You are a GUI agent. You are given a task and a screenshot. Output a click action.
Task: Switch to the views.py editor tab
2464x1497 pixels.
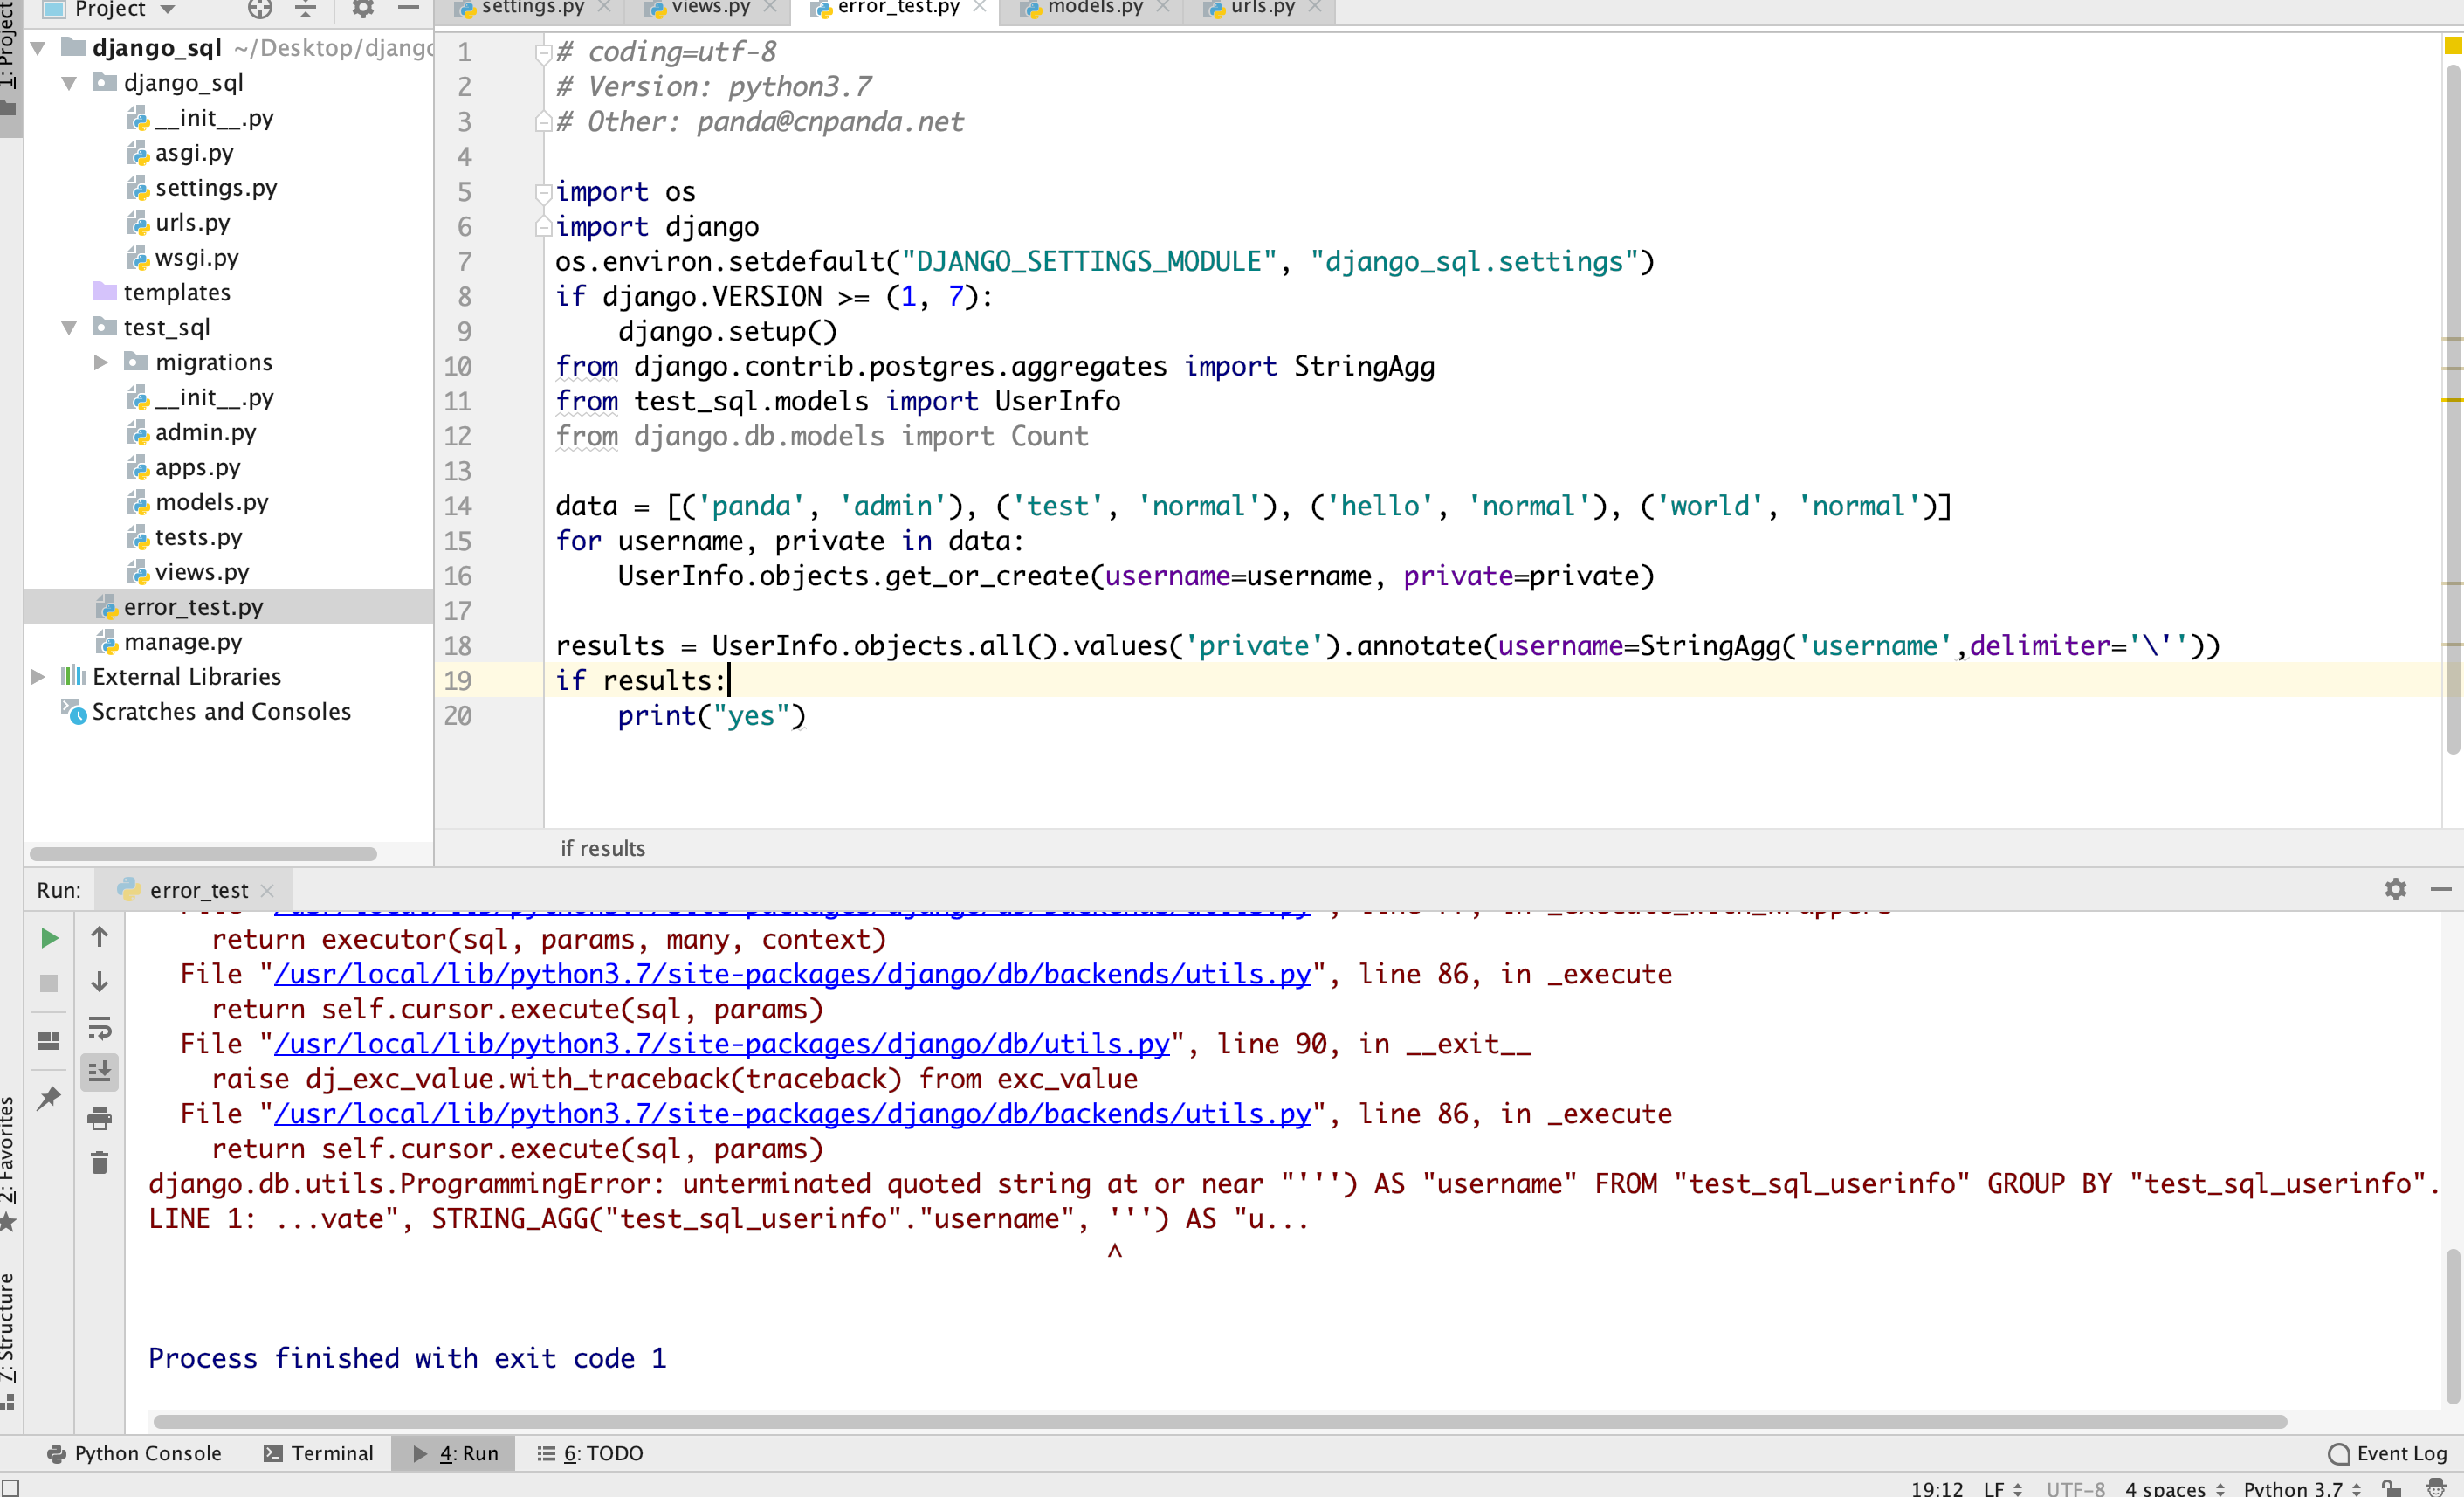[x=710, y=9]
